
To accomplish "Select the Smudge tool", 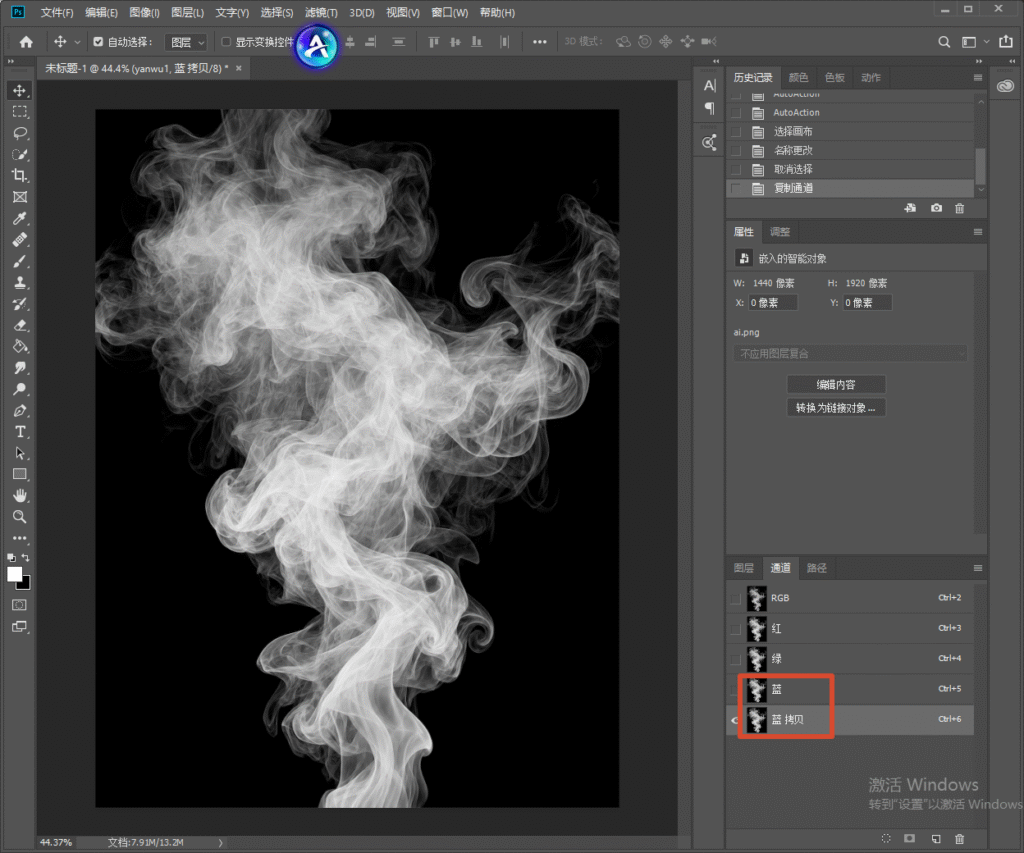I will click(20, 368).
